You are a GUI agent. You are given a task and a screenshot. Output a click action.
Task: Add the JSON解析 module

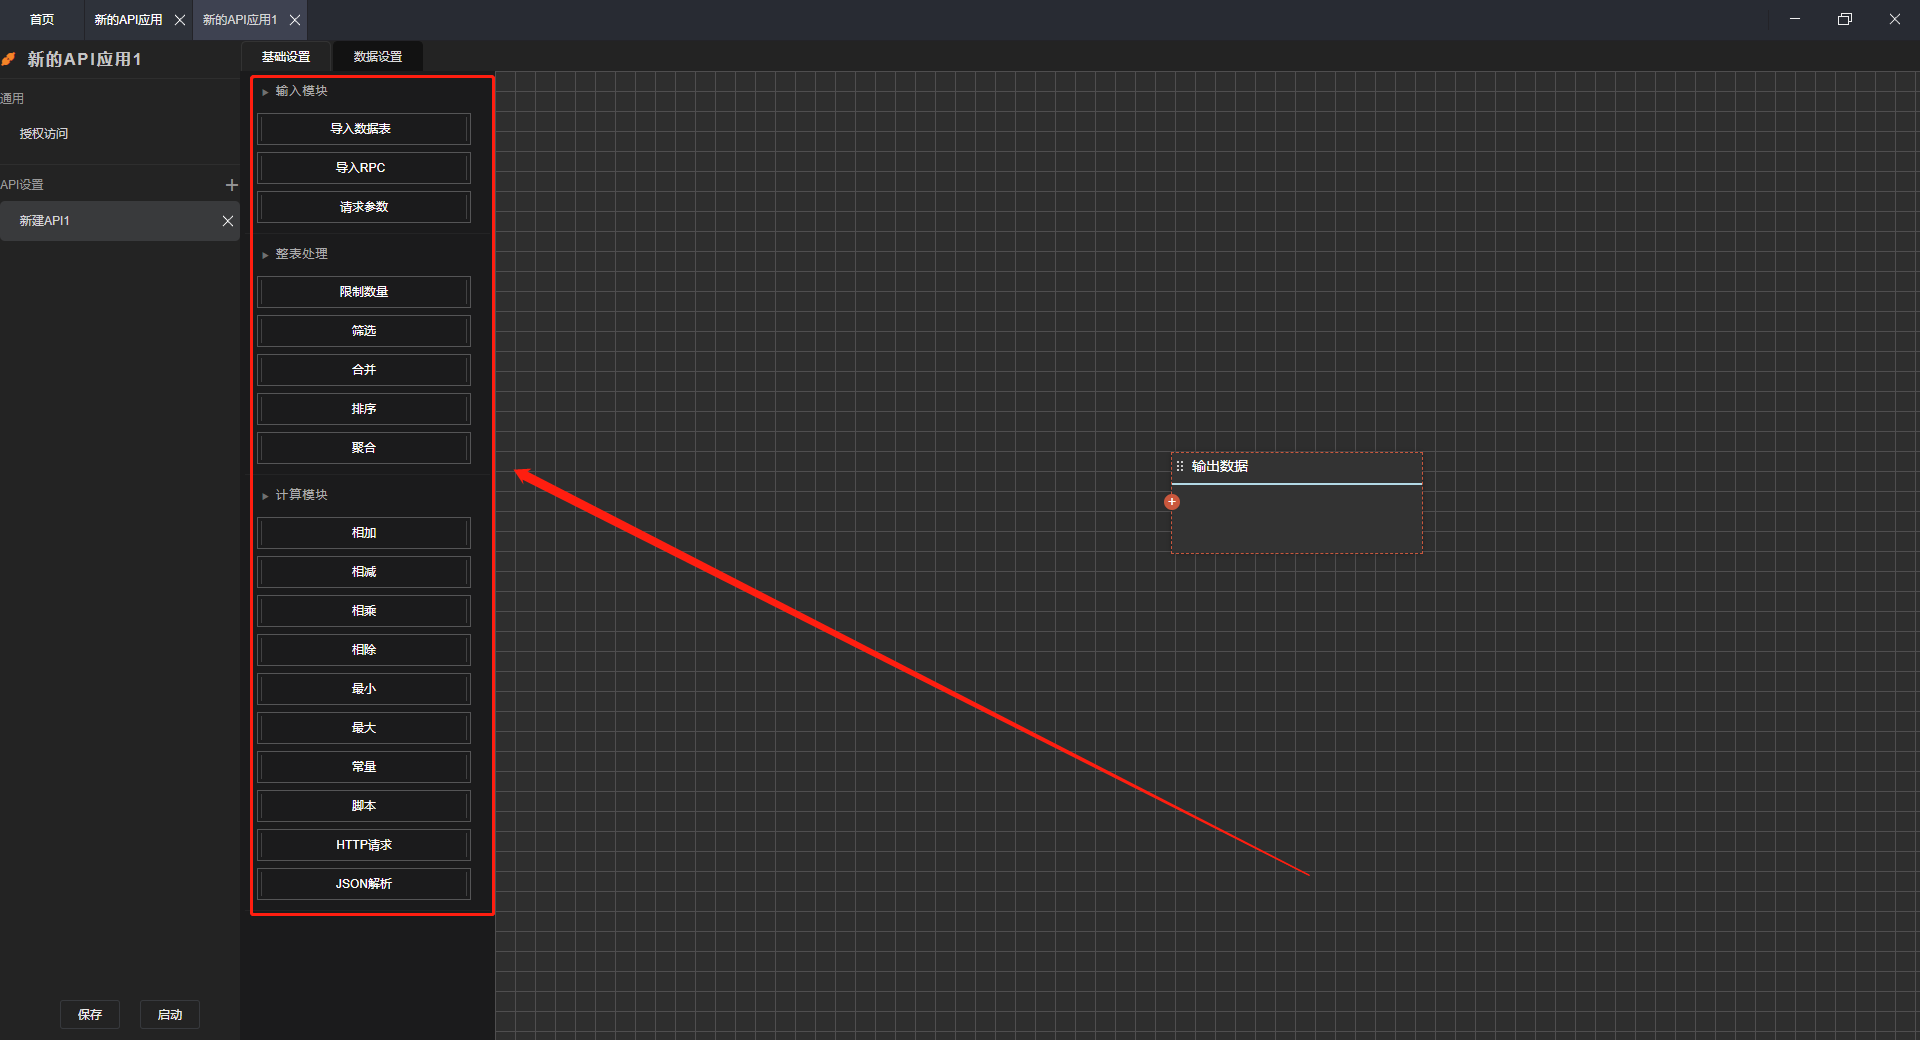tap(364, 884)
